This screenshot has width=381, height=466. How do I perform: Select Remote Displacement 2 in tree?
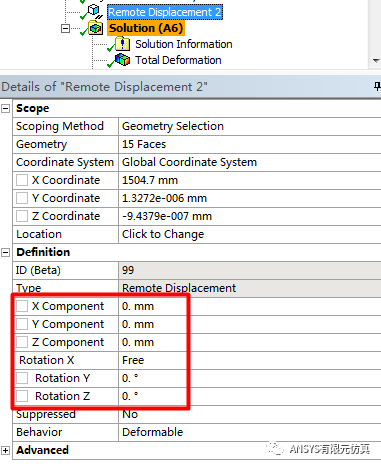pos(165,12)
